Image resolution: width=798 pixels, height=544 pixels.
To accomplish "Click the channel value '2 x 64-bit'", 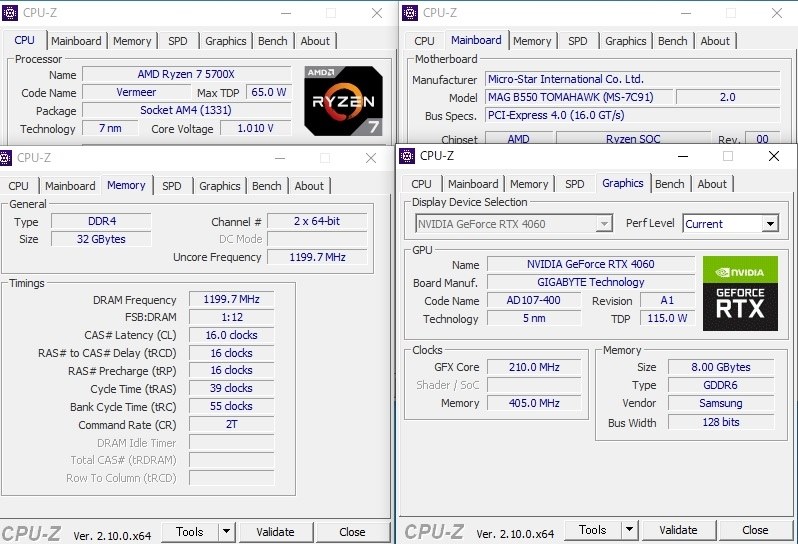I will pyautogui.click(x=317, y=221).
